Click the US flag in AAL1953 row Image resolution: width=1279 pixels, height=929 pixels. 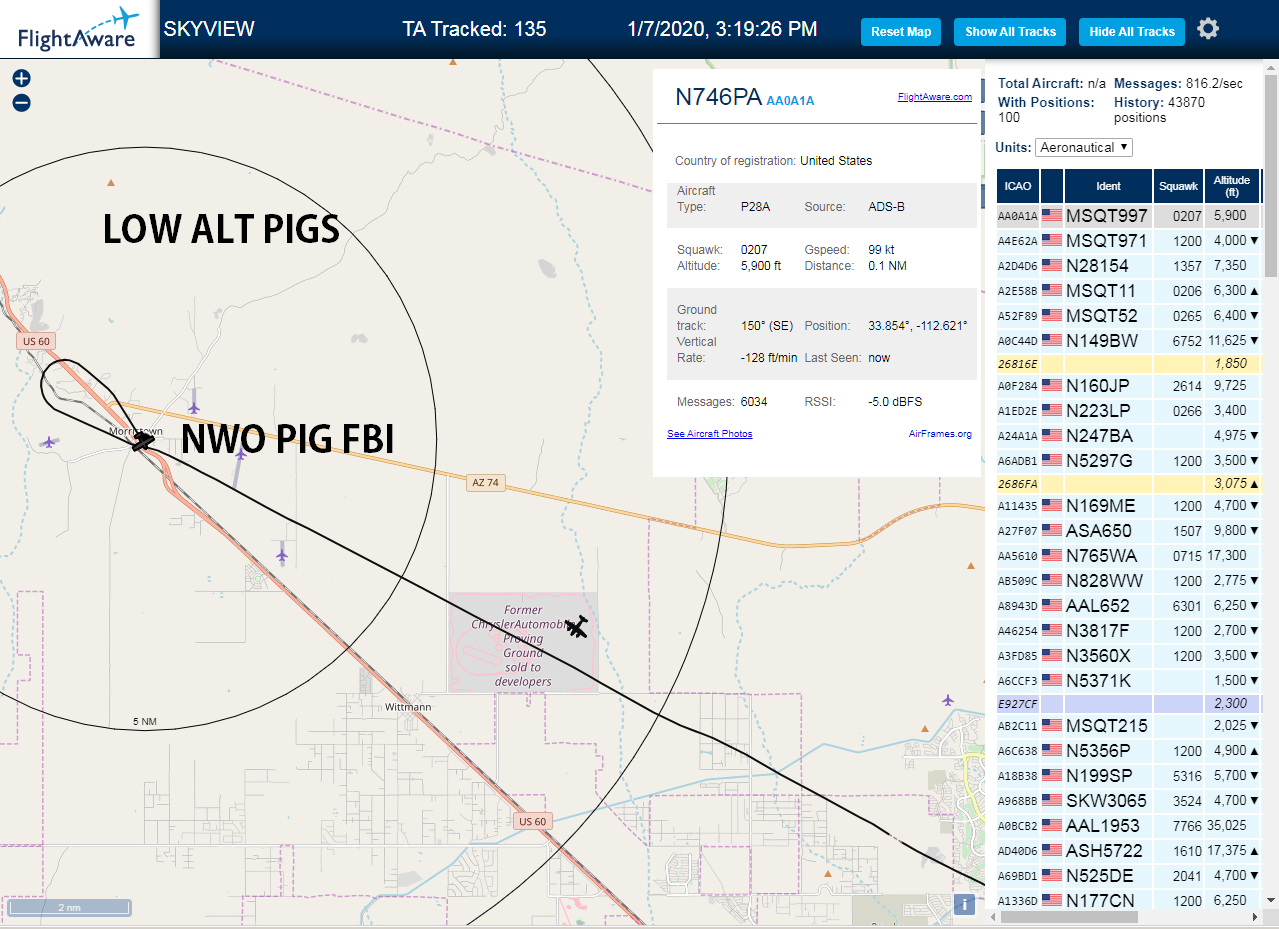click(x=1052, y=825)
